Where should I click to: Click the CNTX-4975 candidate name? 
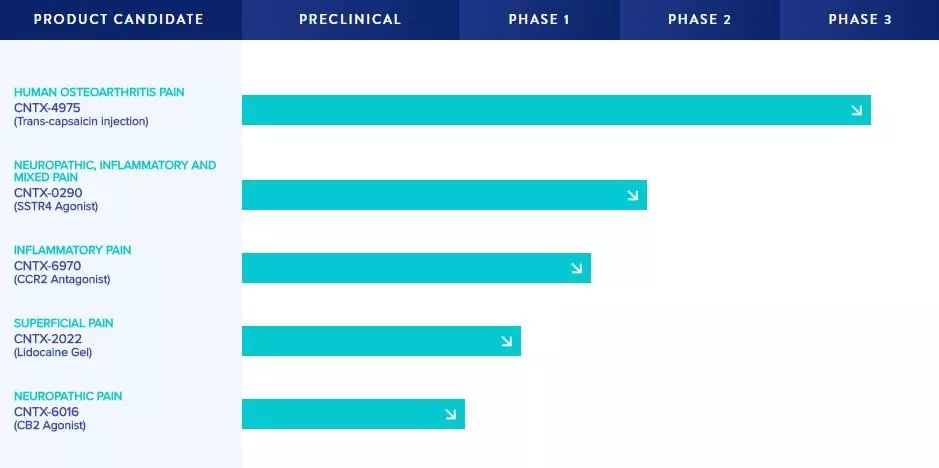47,107
